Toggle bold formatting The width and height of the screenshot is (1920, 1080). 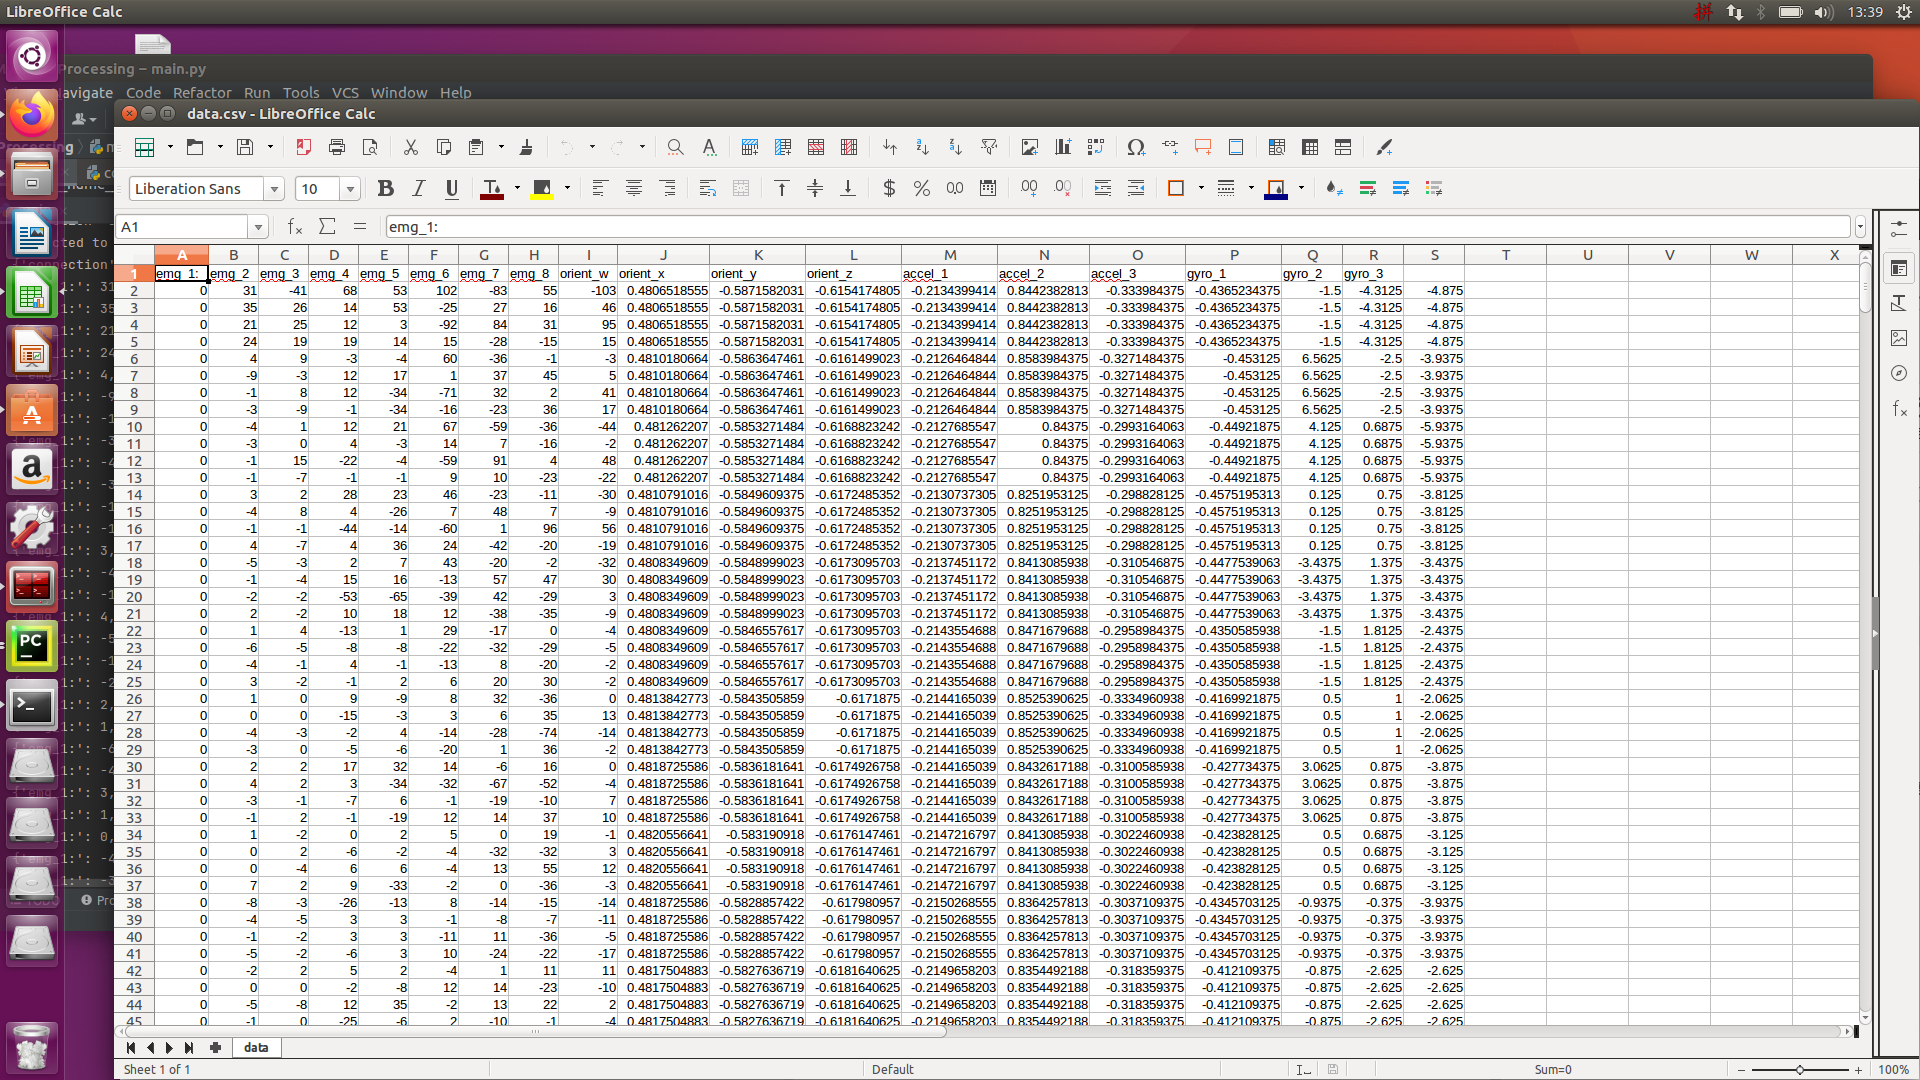[385, 188]
